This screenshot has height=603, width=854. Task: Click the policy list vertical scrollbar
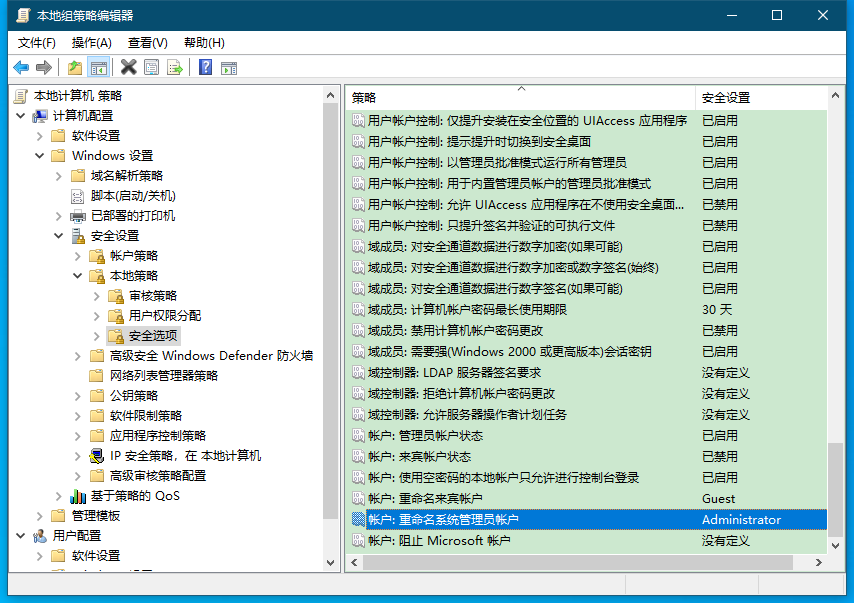click(835, 300)
